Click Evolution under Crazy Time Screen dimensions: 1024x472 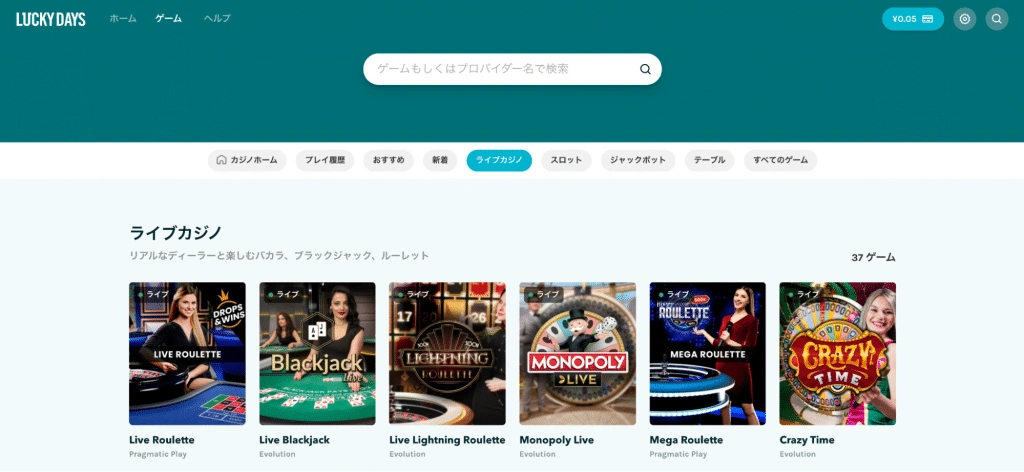(798, 454)
